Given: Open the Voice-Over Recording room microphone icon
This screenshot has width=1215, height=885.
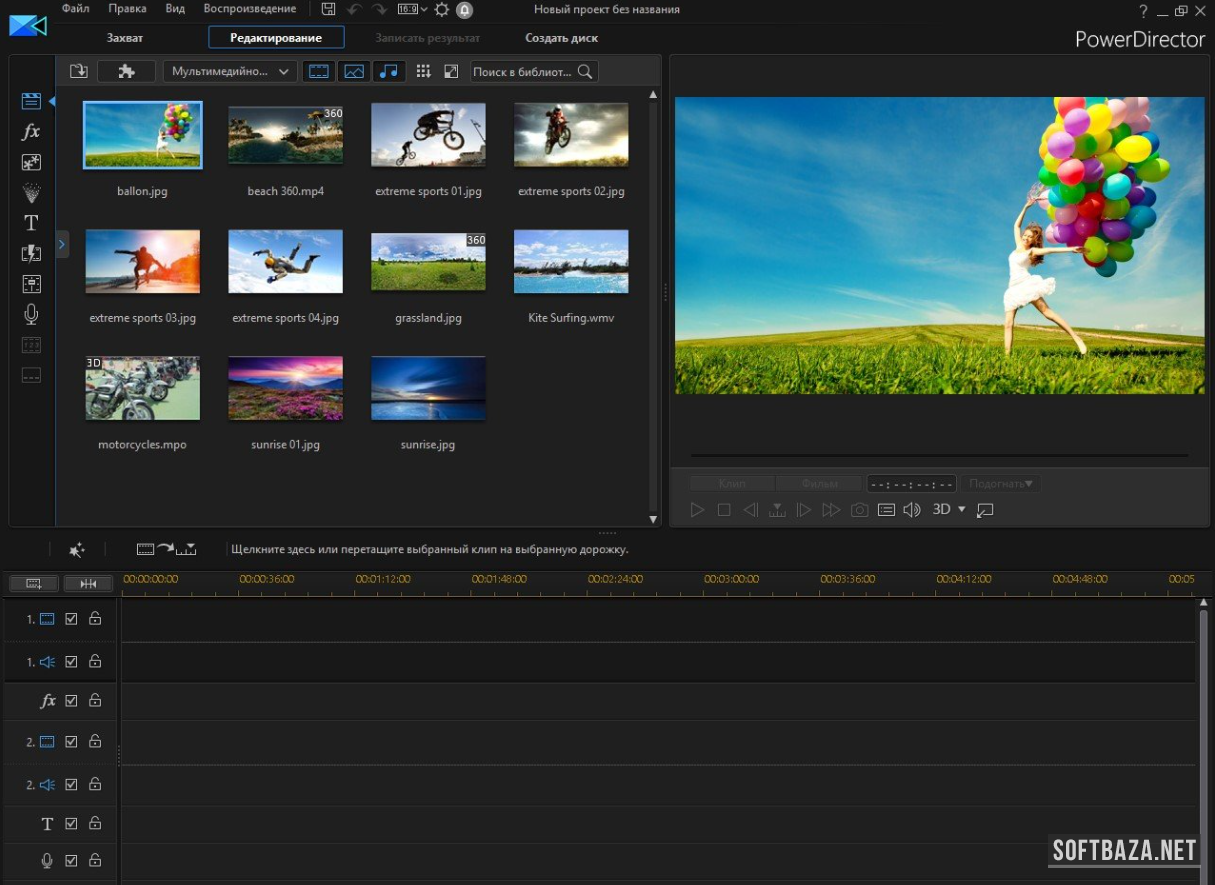Looking at the screenshot, I should tap(31, 315).
